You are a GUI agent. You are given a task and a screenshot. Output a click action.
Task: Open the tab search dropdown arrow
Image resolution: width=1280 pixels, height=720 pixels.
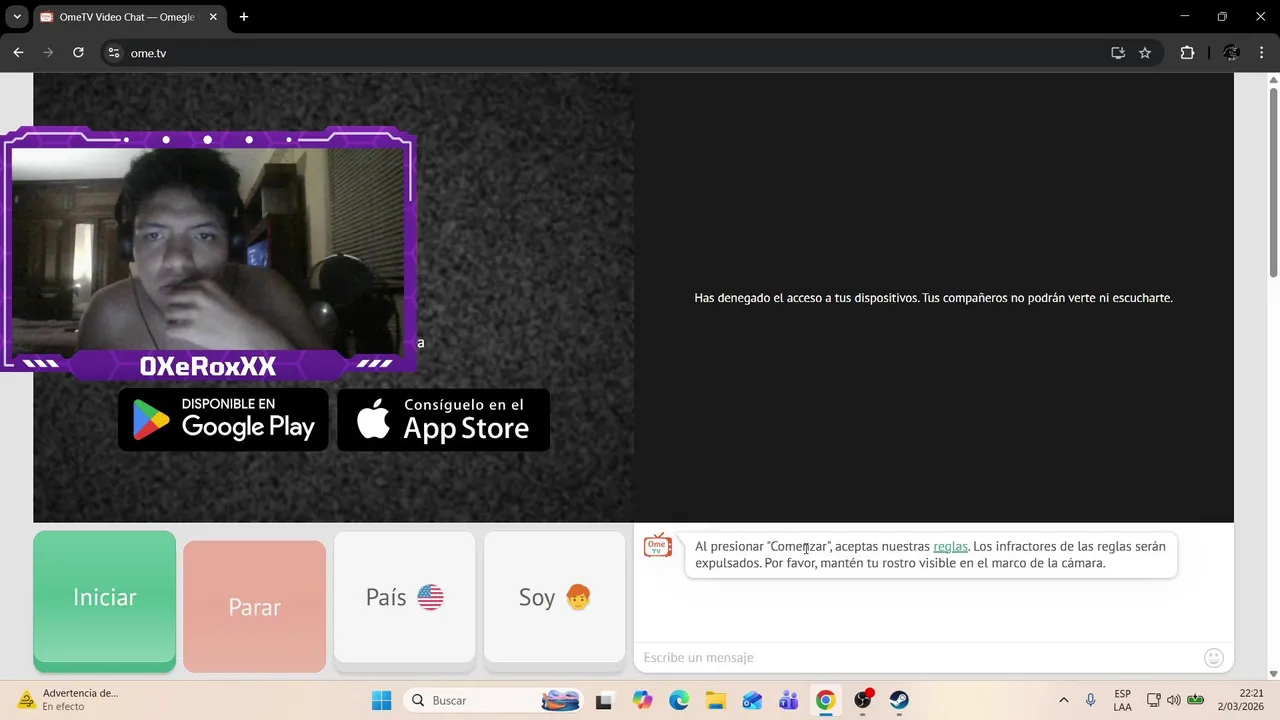pos(17,17)
